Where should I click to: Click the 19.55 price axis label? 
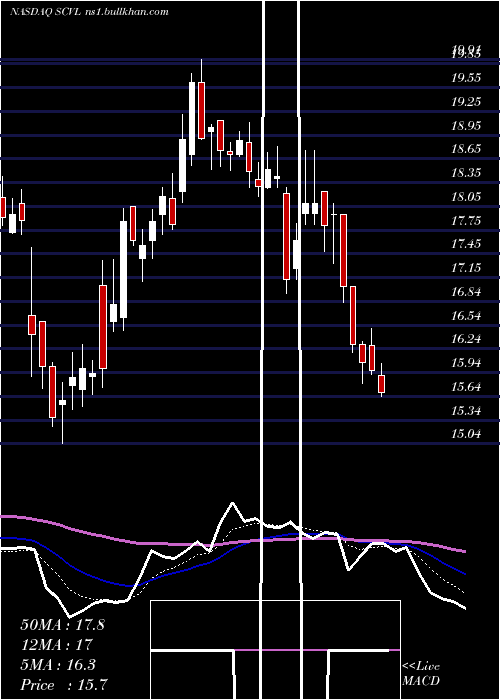tap(466, 78)
